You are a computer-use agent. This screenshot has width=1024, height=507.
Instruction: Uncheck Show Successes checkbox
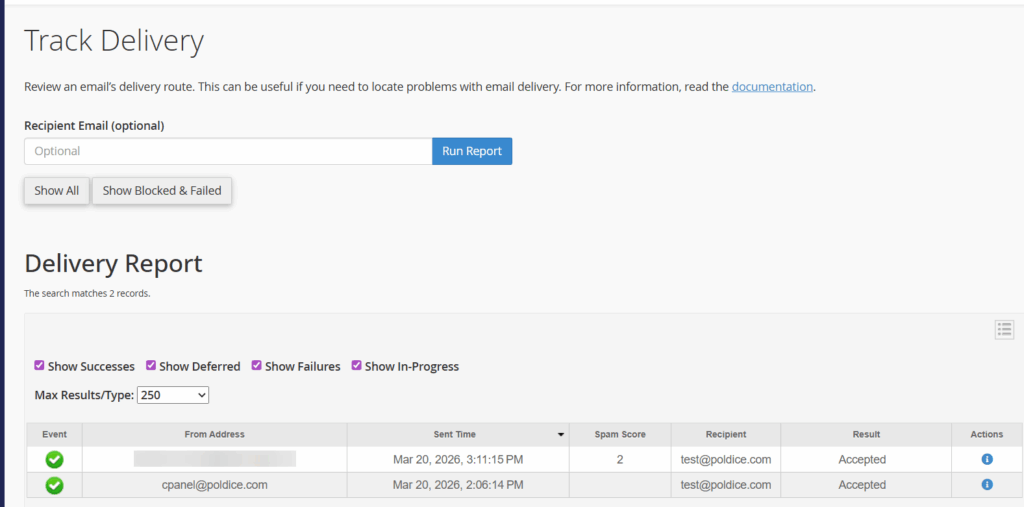point(40,366)
